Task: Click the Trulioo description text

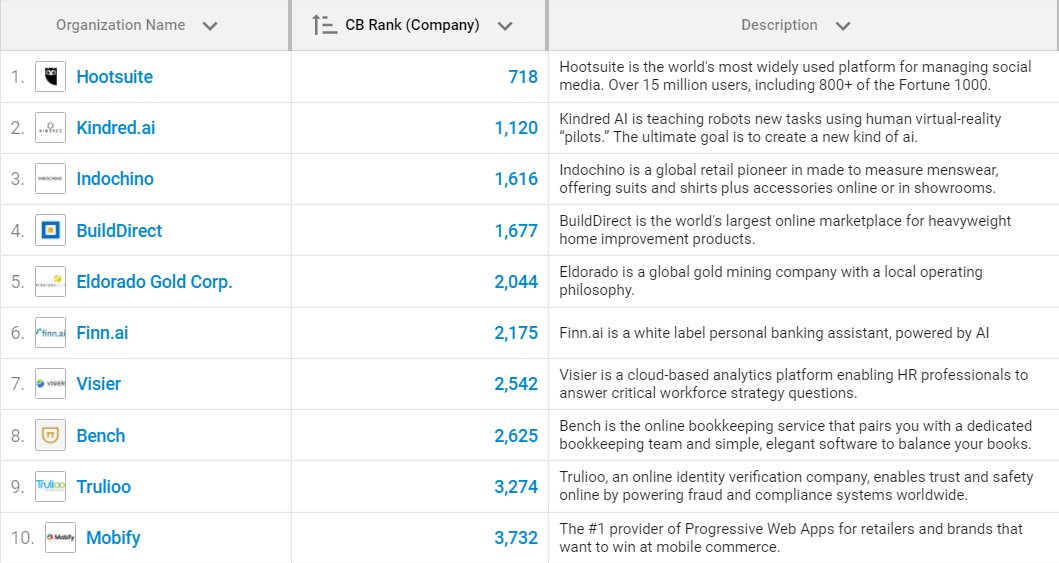Action: point(796,485)
